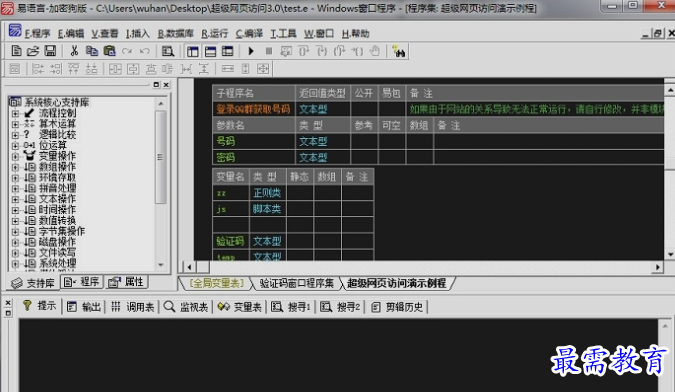Expand the 磁盘操作 tree node
Image resolution: width=675 pixels, height=392 pixels.
click(x=15, y=242)
